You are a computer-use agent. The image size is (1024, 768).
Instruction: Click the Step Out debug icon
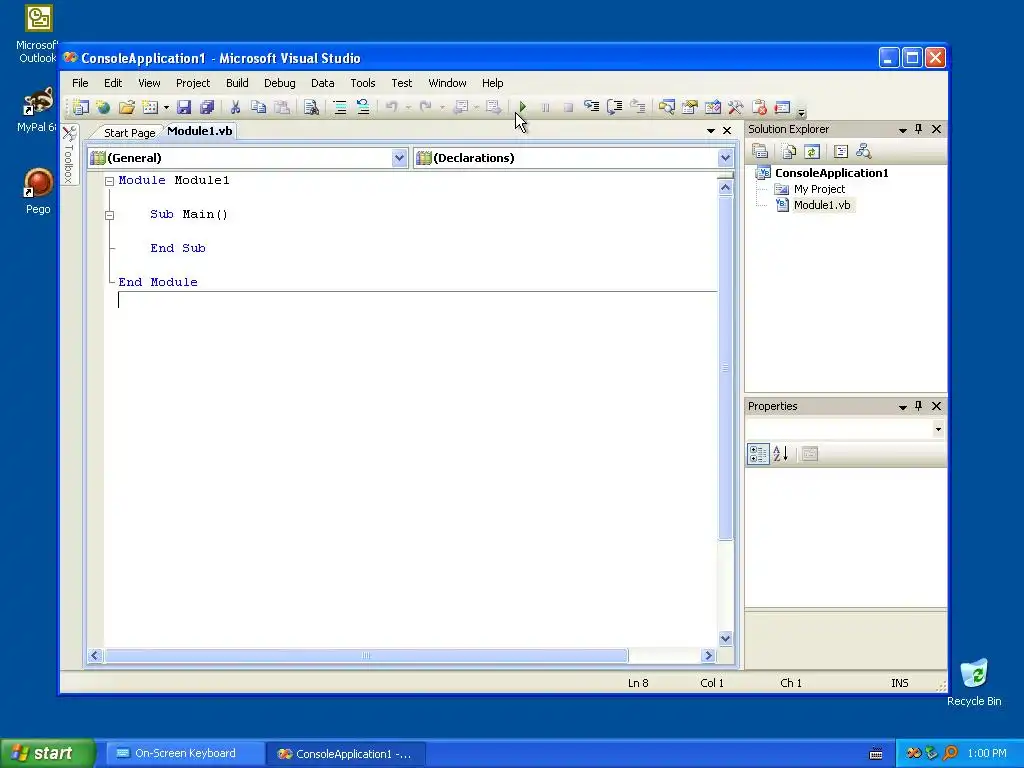point(638,107)
